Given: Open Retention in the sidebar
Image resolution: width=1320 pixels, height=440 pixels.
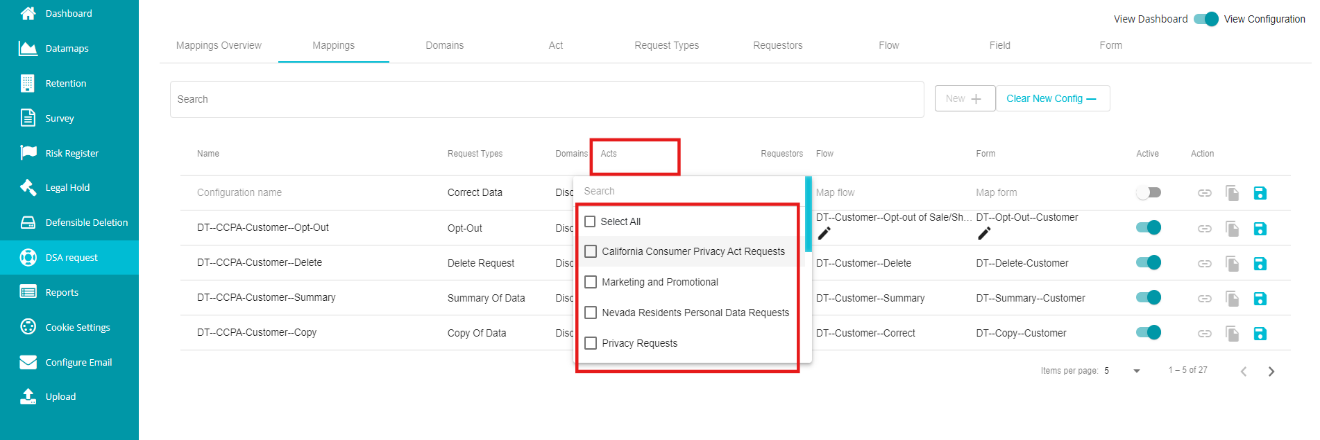Looking at the screenshot, I should [69, 83].
